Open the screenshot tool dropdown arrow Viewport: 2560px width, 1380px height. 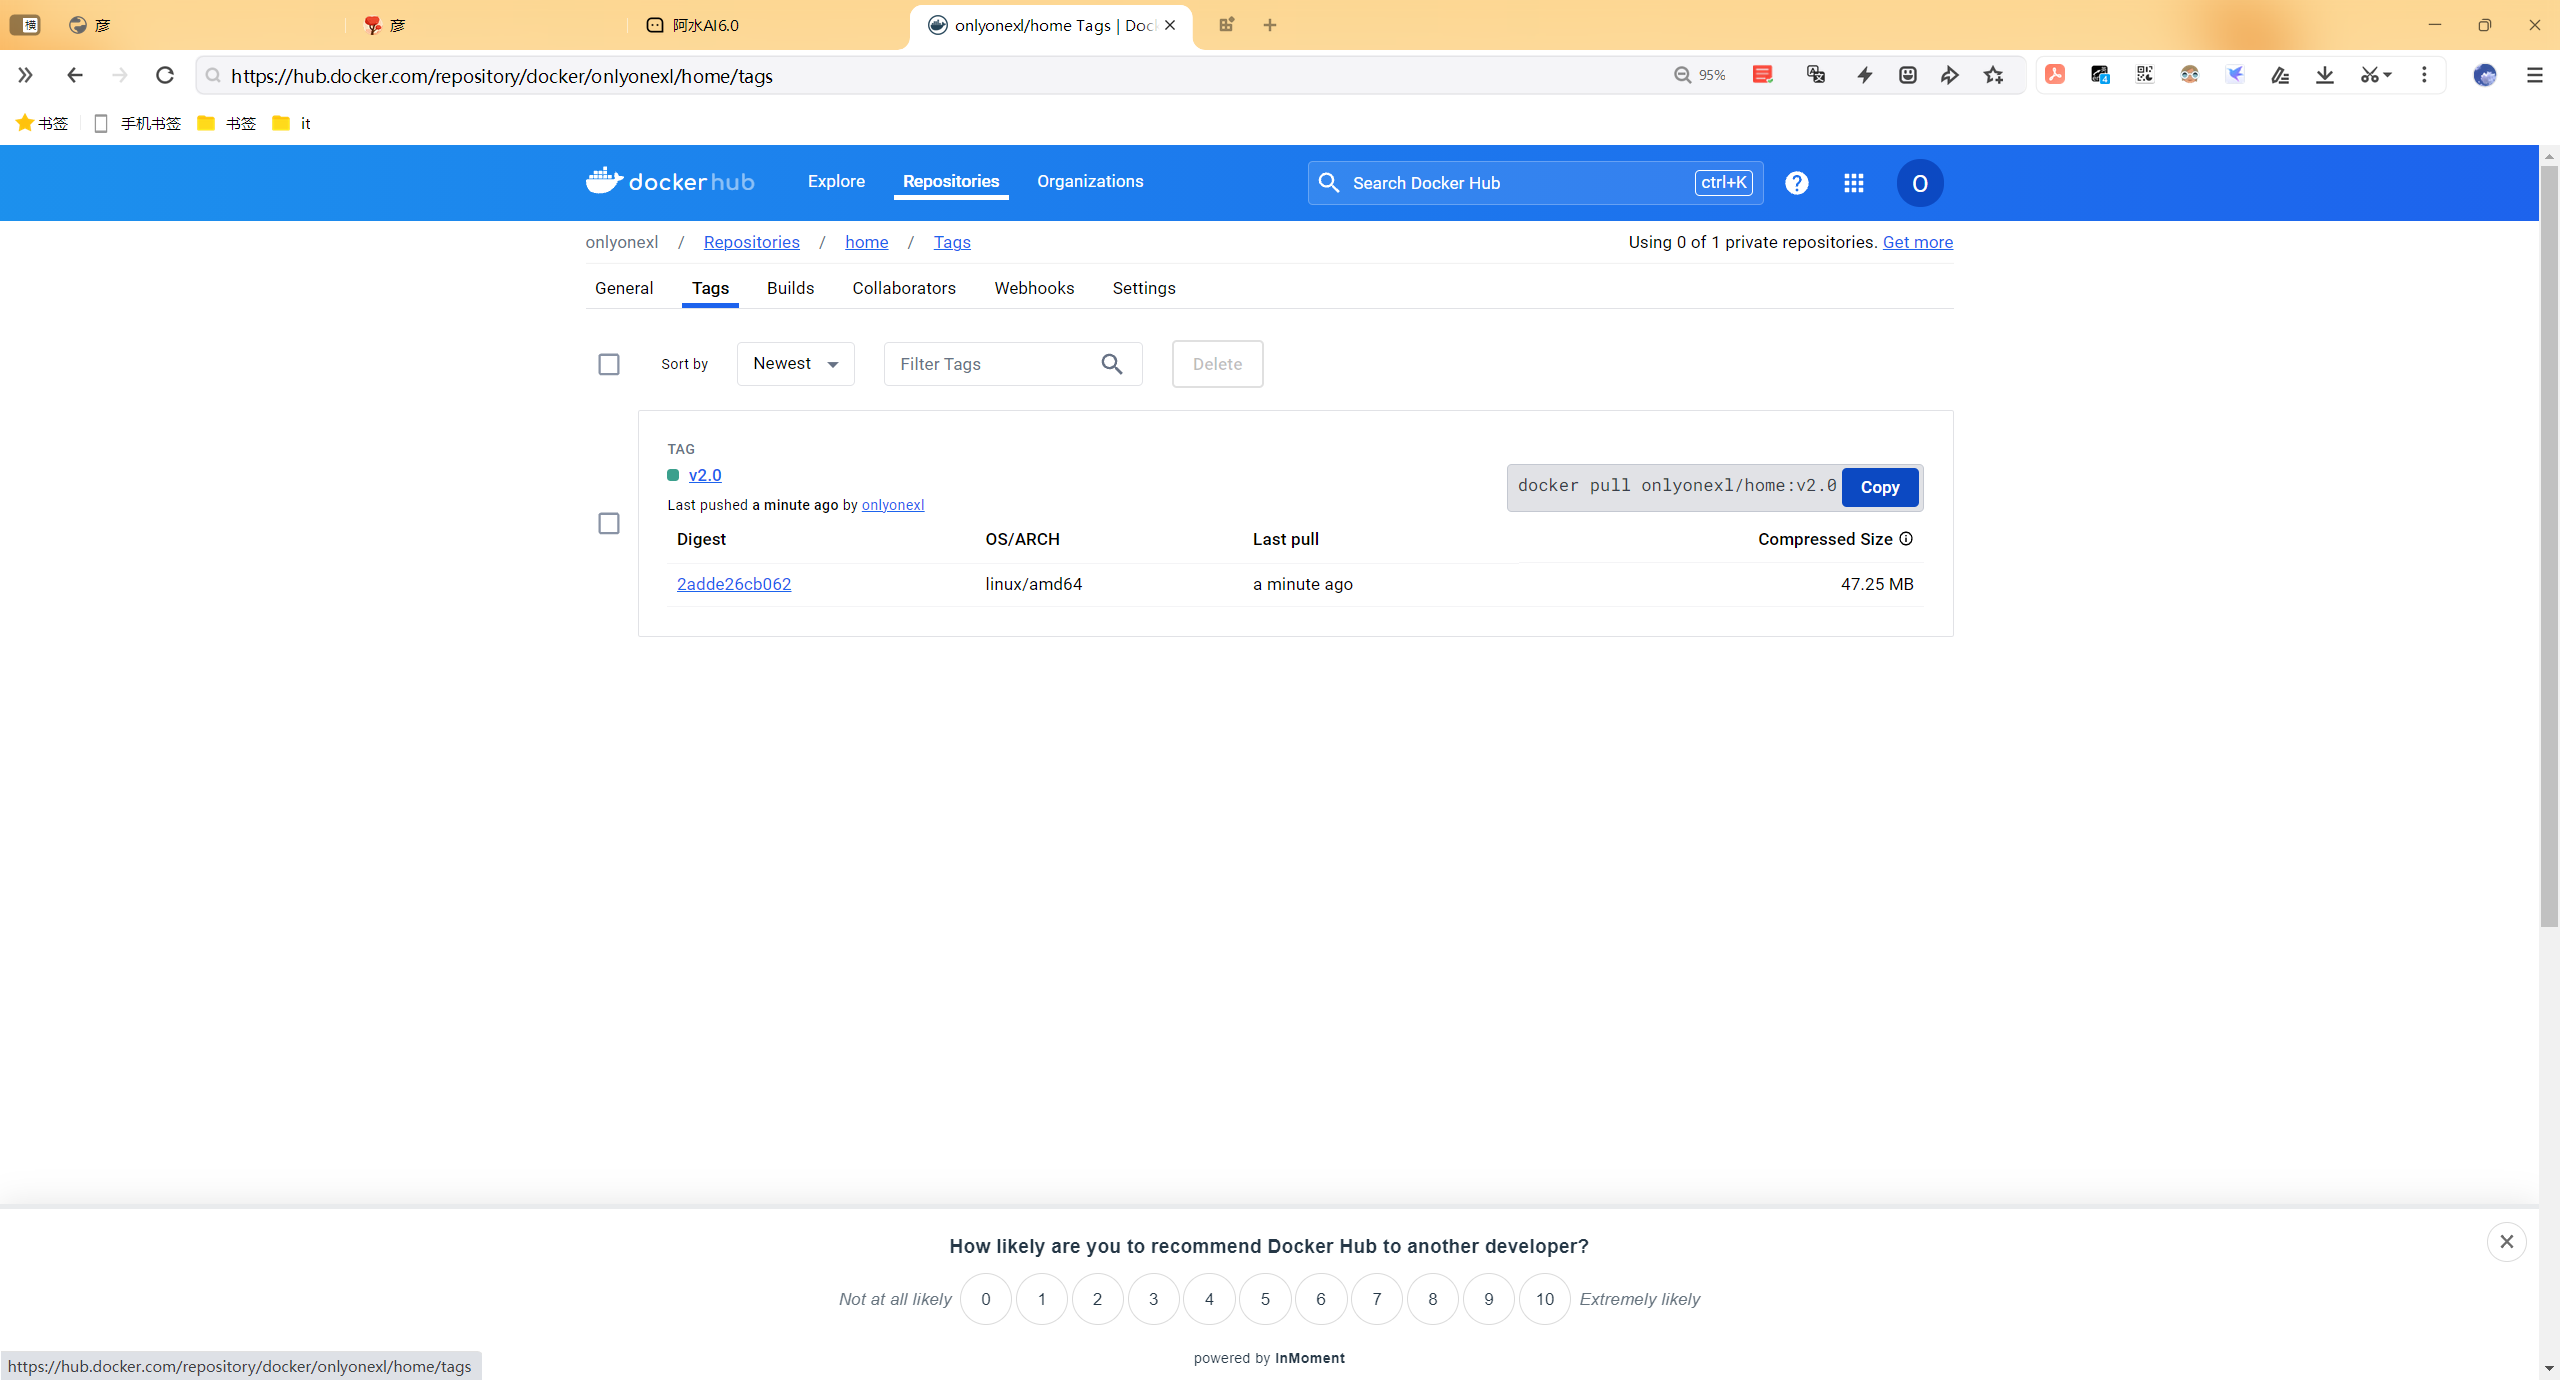pyautogui.click(x=2388, y=75)
